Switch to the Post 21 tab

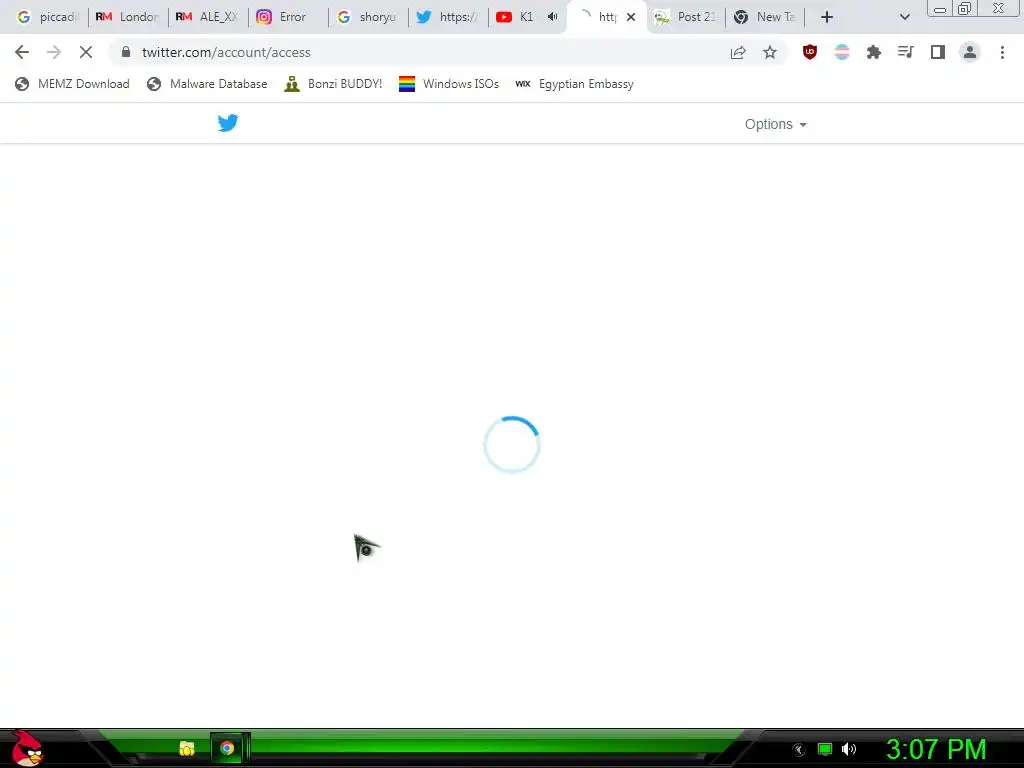tap(686, 17)
